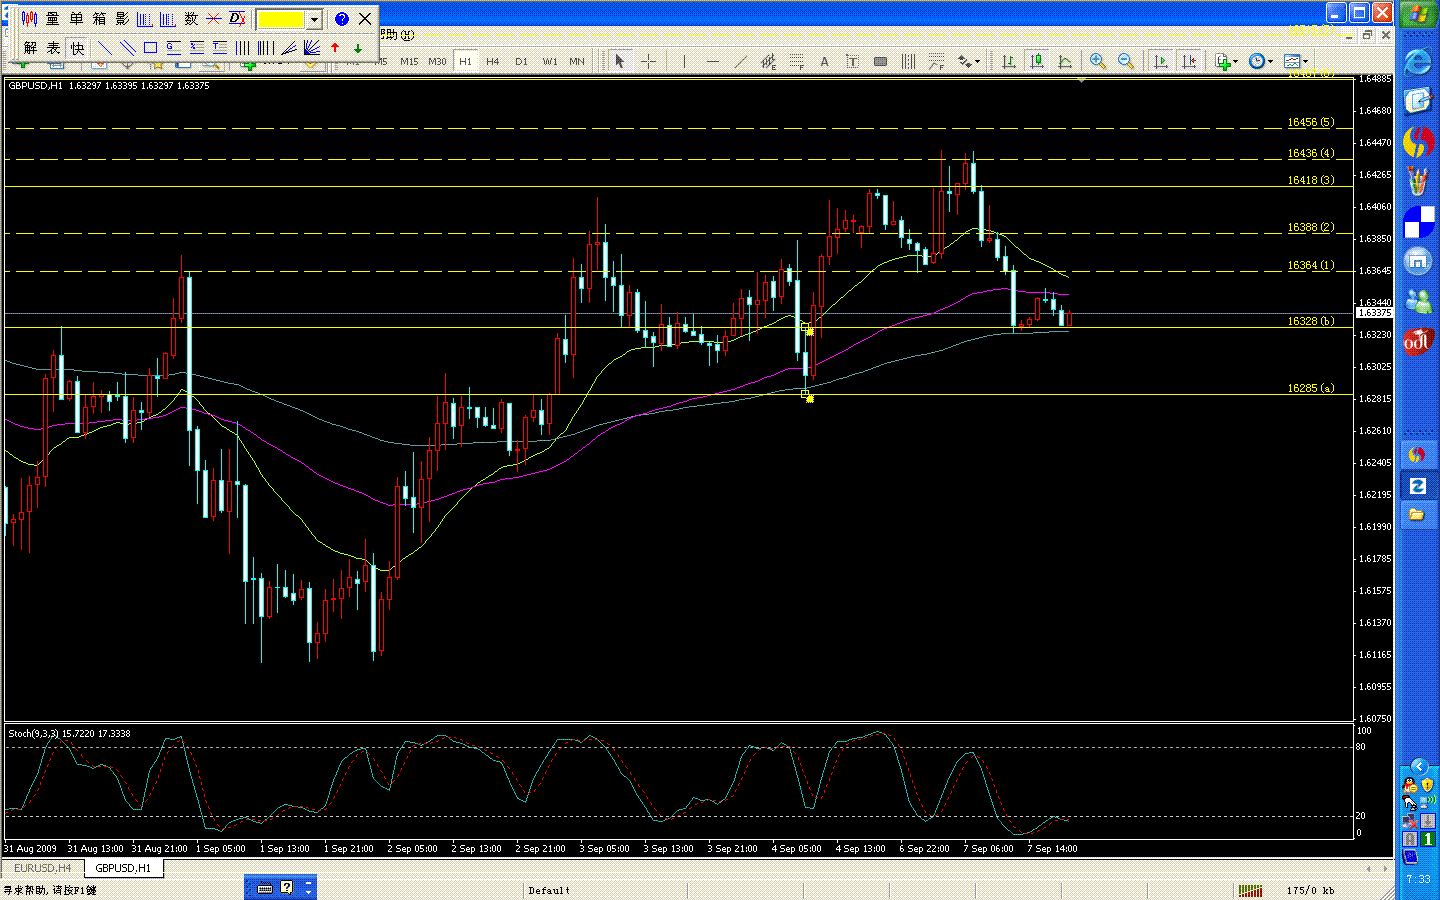Image resolution: width=1440 pixels, height=900 pixels.
Task: Select the cursor arrow tool
Action: pos(620,62)
